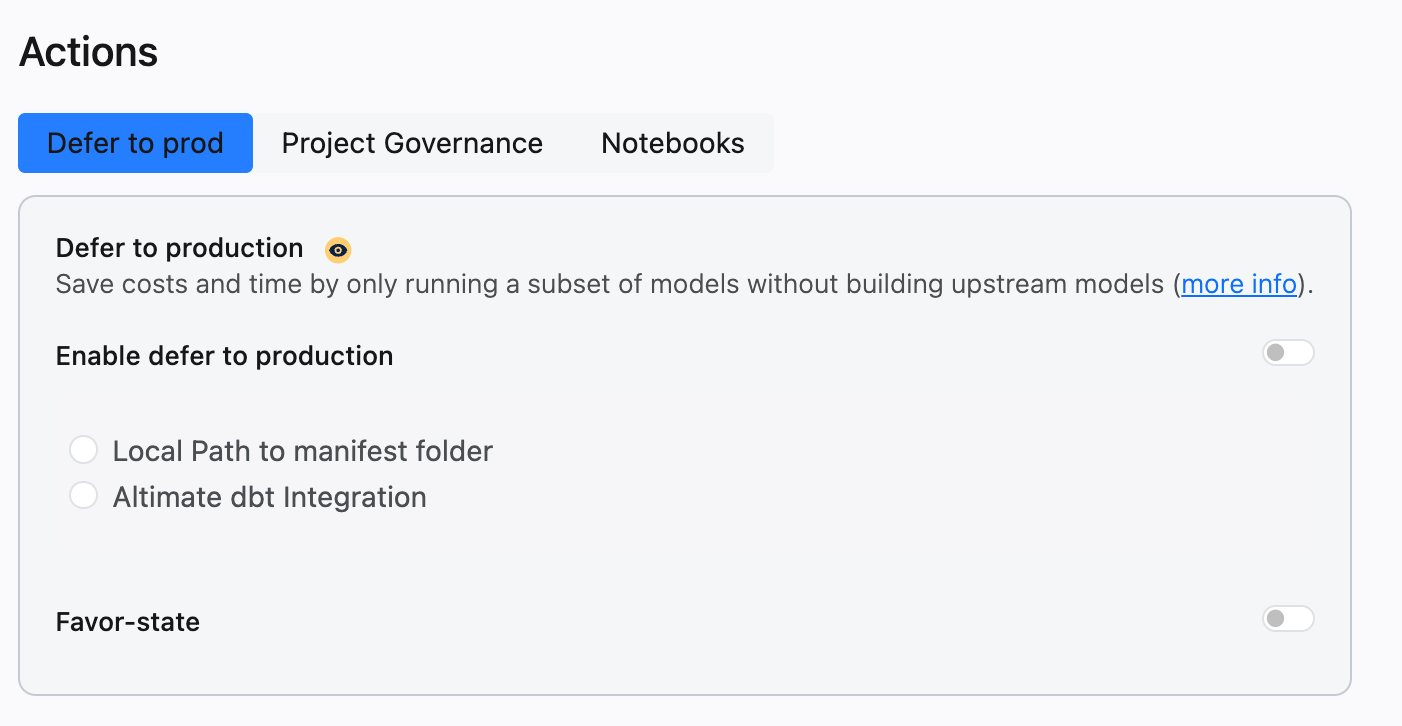Image resolution: width=1402 pixels, height=726 pixels.
Task: Click the gray knob of the defer to production toggle
Action: coord(1275,353)
